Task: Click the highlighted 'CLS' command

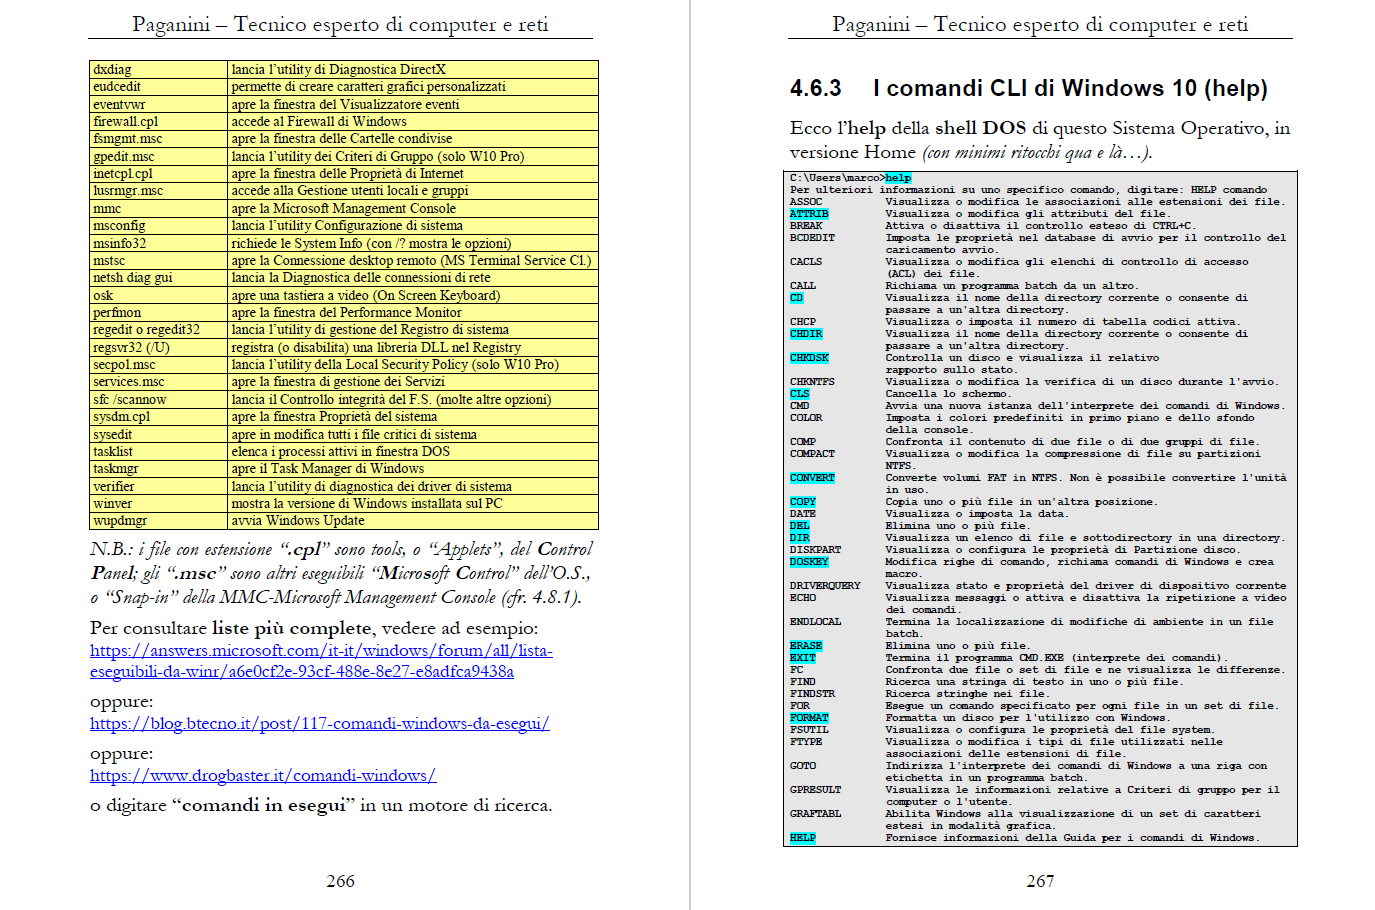Action: (799, 393)
